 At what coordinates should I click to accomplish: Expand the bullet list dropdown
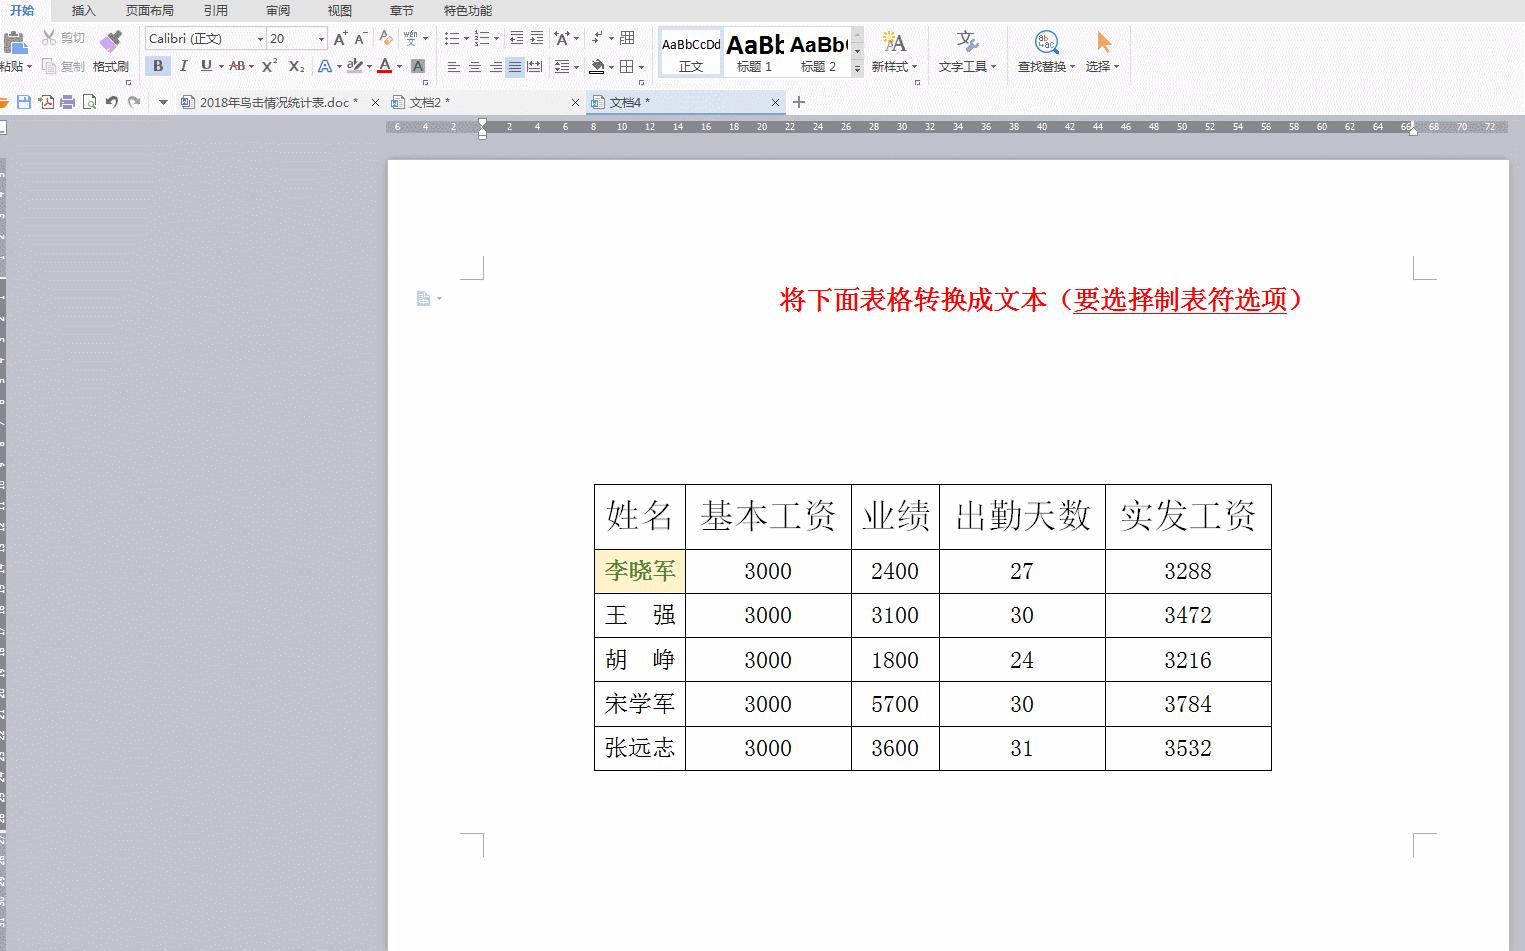(464, 38)
